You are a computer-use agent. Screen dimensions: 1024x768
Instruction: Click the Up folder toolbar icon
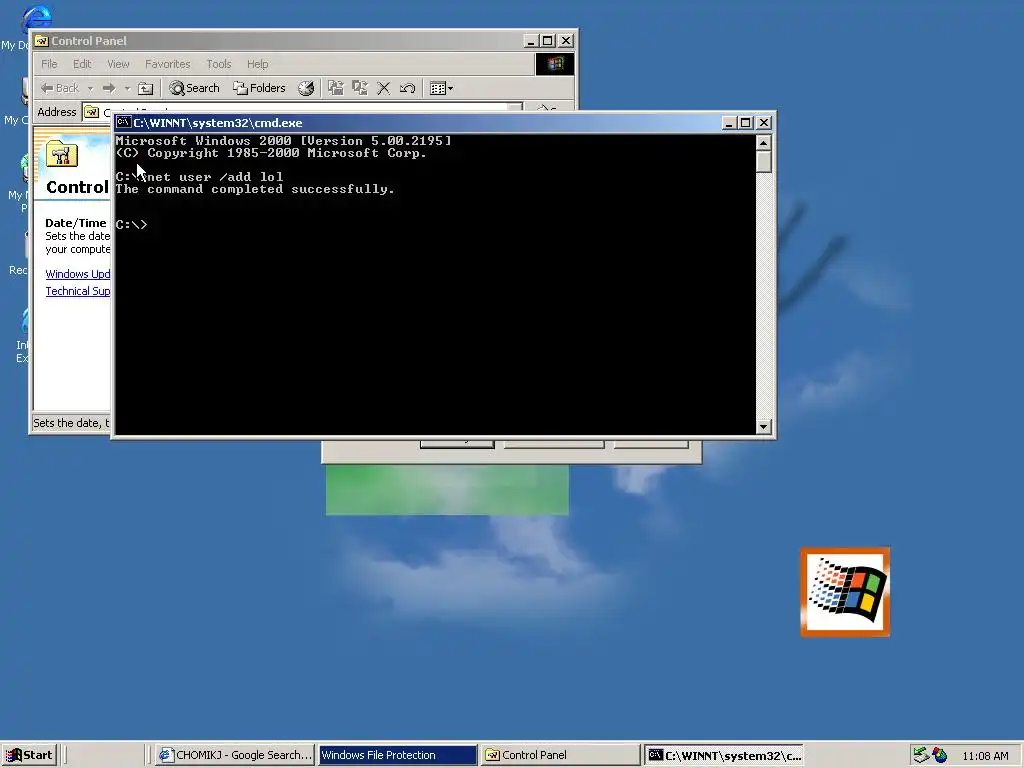[146, 88]
